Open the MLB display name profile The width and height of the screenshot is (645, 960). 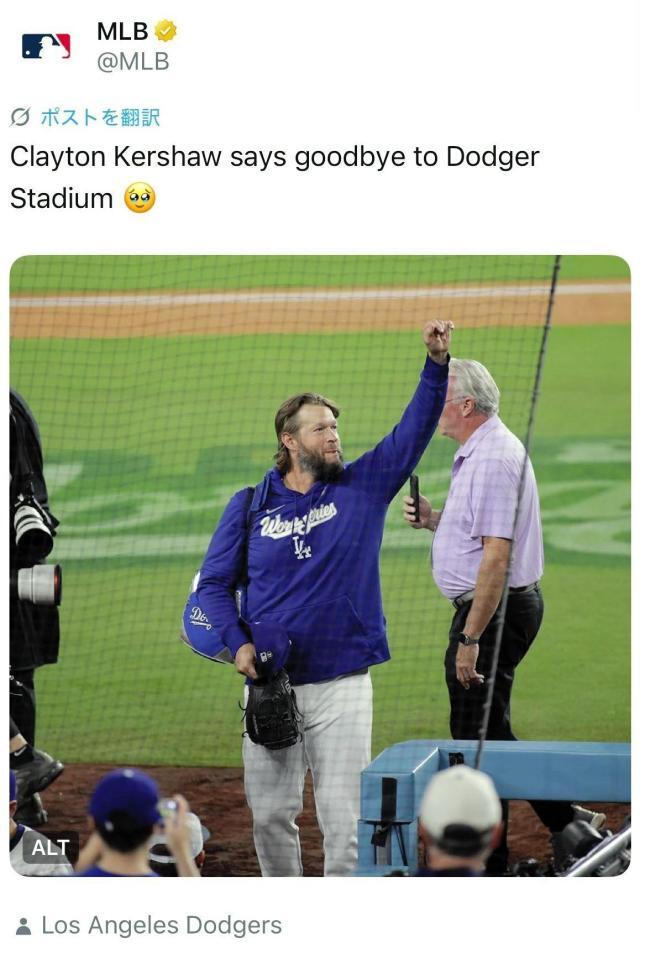[122, 31]
